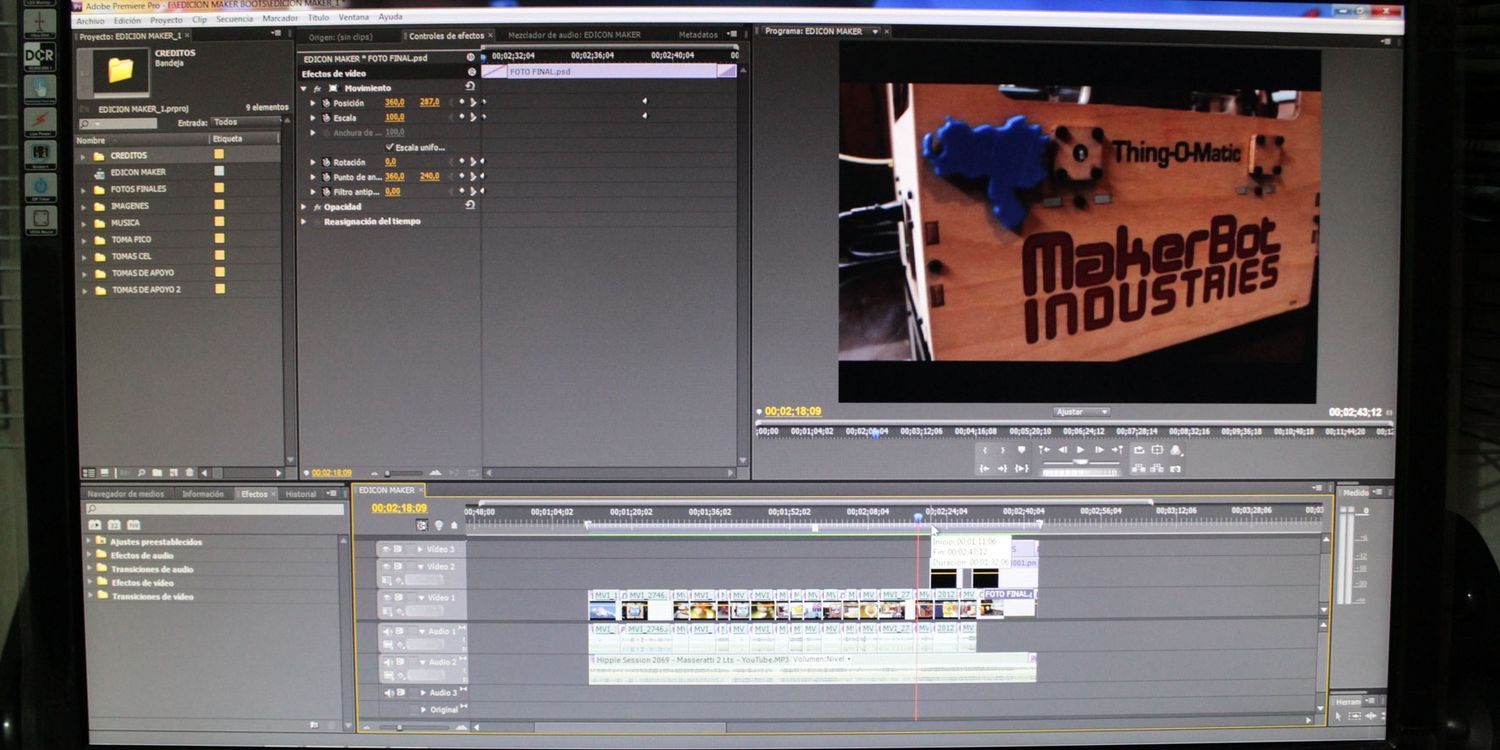Step back one frame in Program monitor
Viewport: 1500px width, 750px height.
[x=1062, y=450]
